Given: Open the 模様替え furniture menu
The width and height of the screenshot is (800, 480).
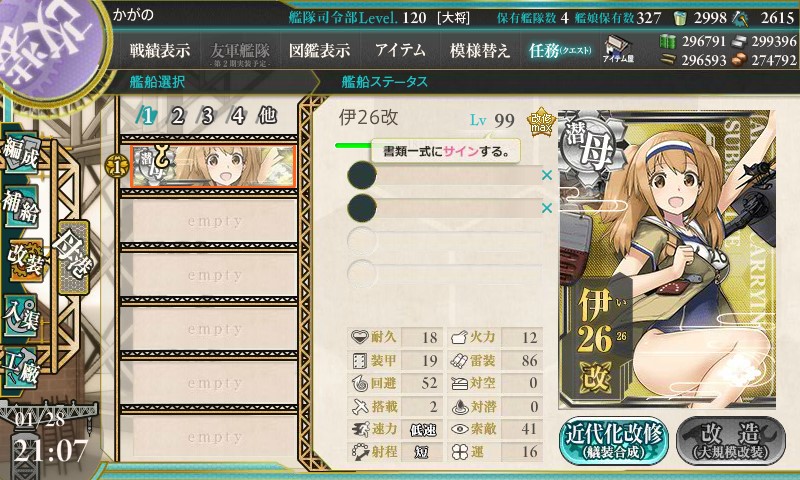Looking at the screenshot, I should (480, 50).
